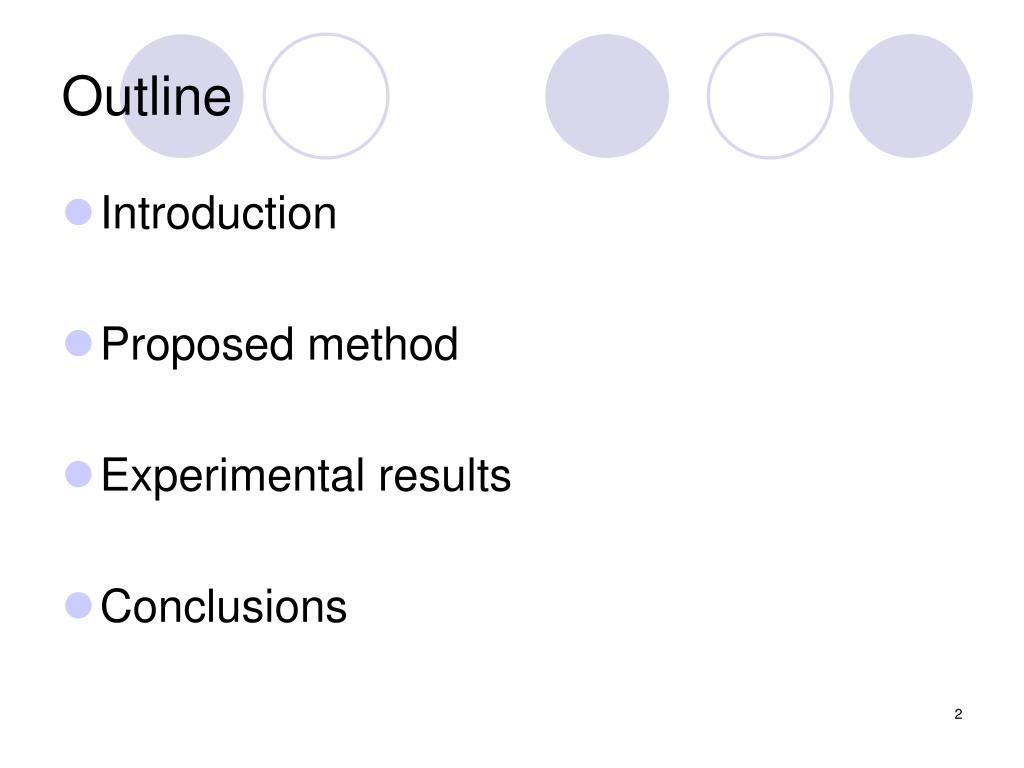Select the second hollow circle near the top right
Image resolution: width=1024 pixels, height=768 pixels.
coord(770,96)
